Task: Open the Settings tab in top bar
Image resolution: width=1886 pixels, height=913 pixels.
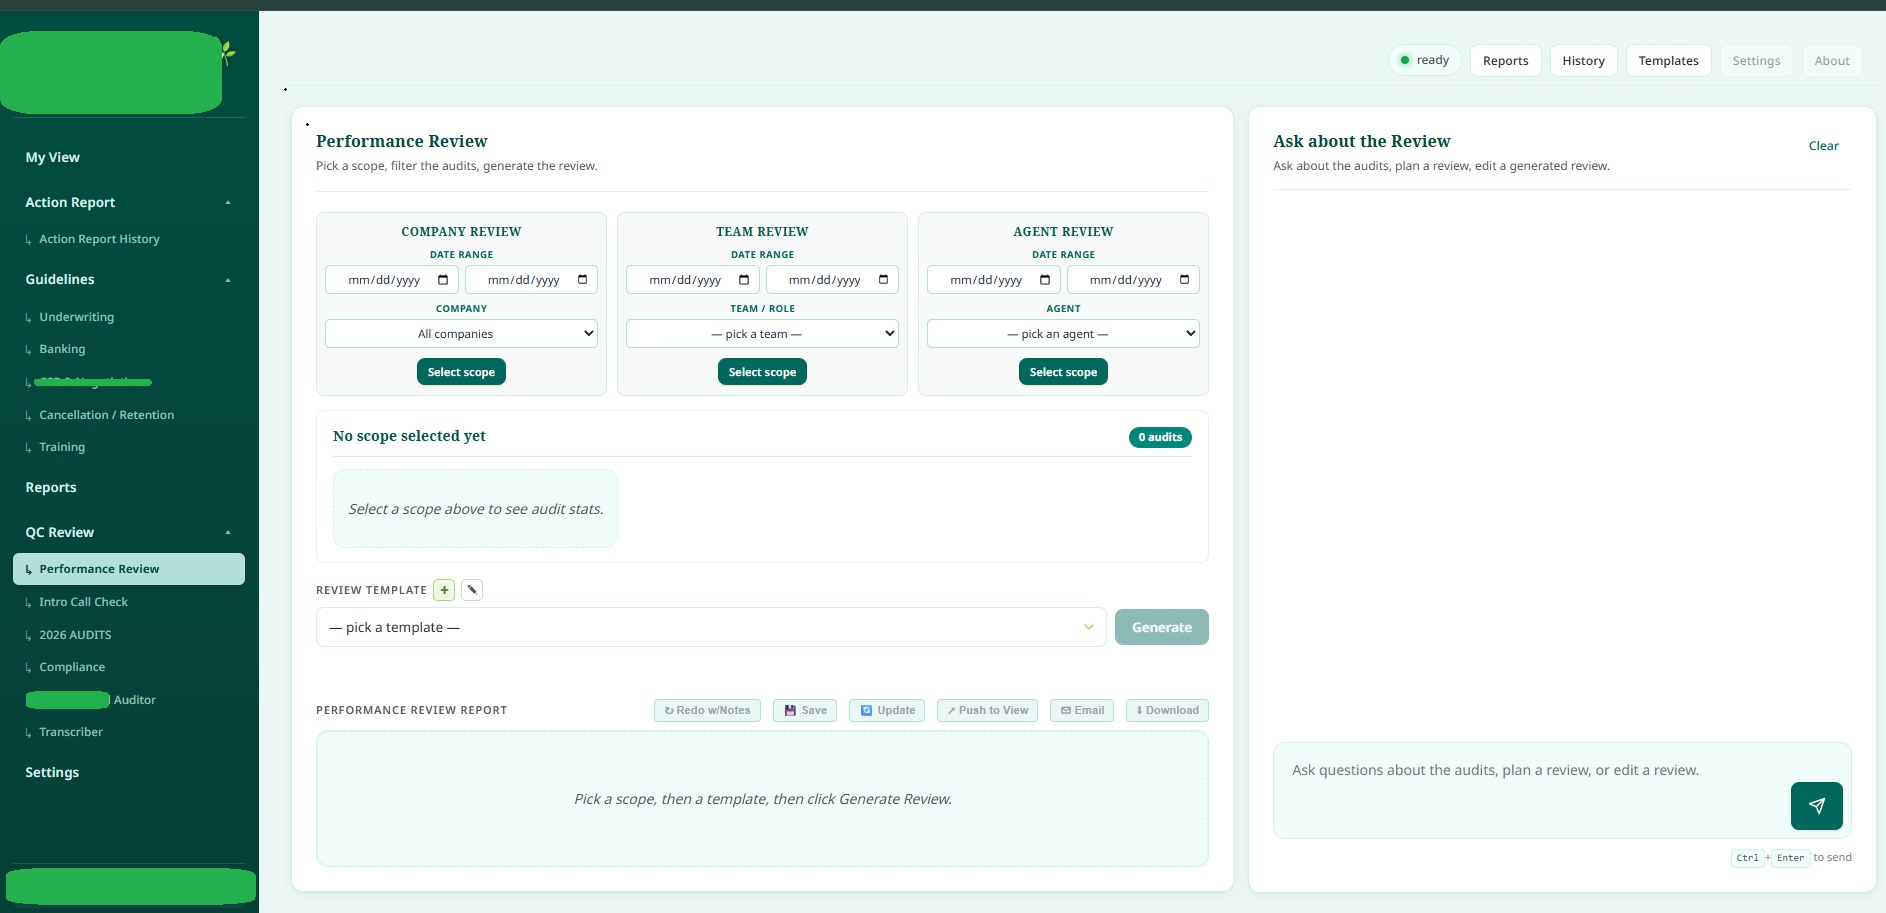Action: (x=1756, y=60)
